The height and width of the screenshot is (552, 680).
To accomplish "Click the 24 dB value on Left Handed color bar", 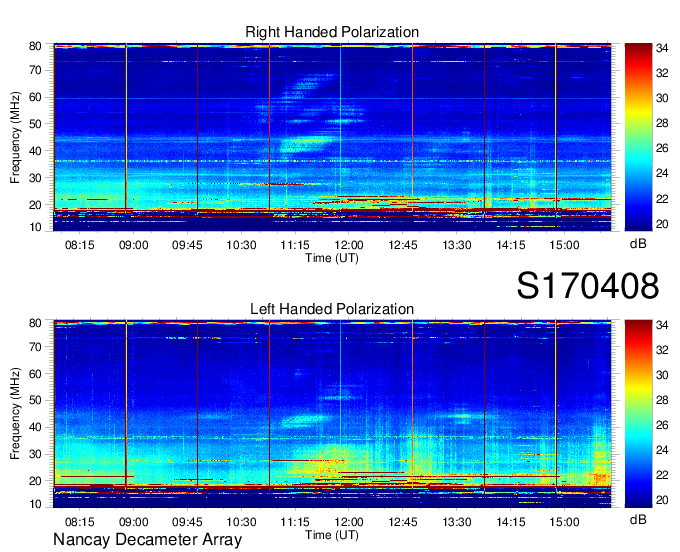I will [662, 450].
